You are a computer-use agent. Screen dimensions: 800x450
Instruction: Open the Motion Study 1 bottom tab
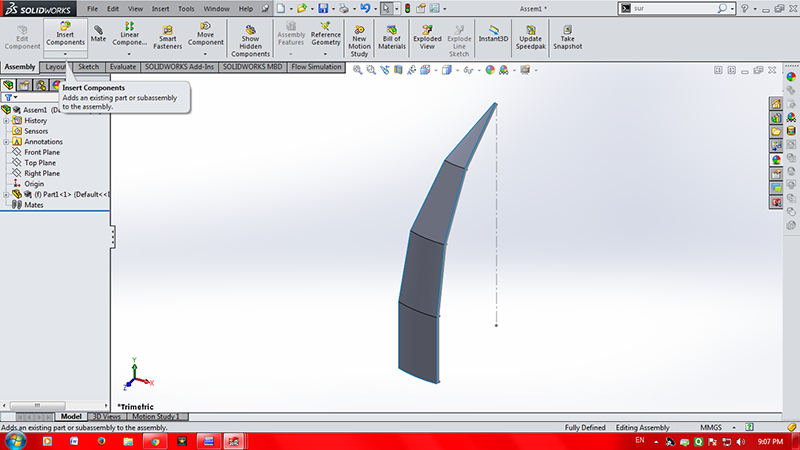[156, 416]
